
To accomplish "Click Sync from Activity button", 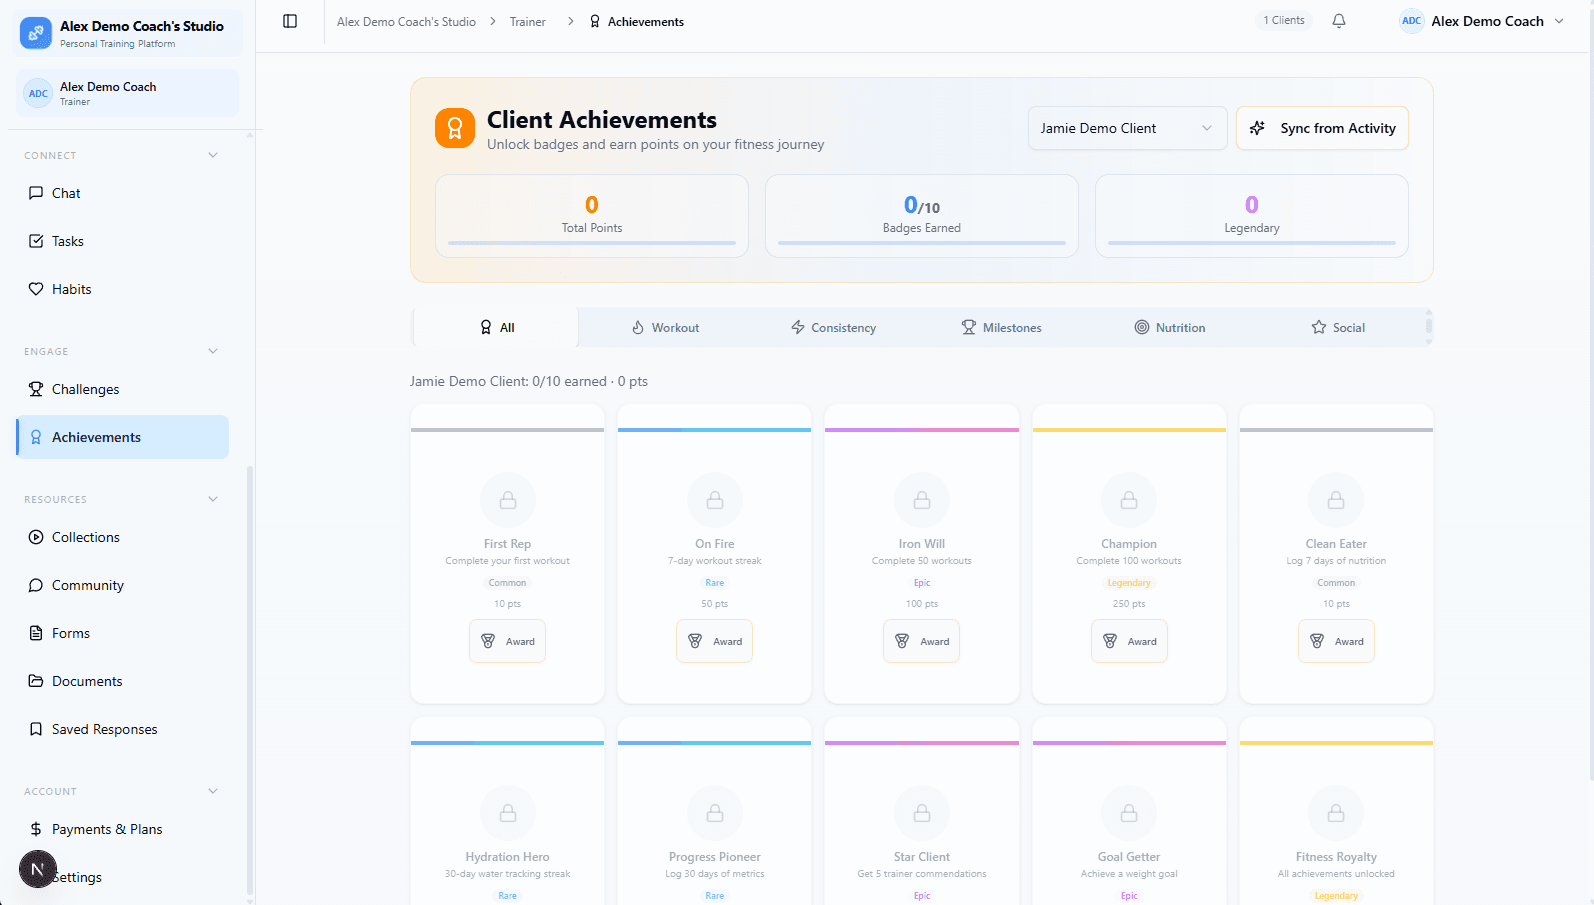I will click(x=1322, y=128).
